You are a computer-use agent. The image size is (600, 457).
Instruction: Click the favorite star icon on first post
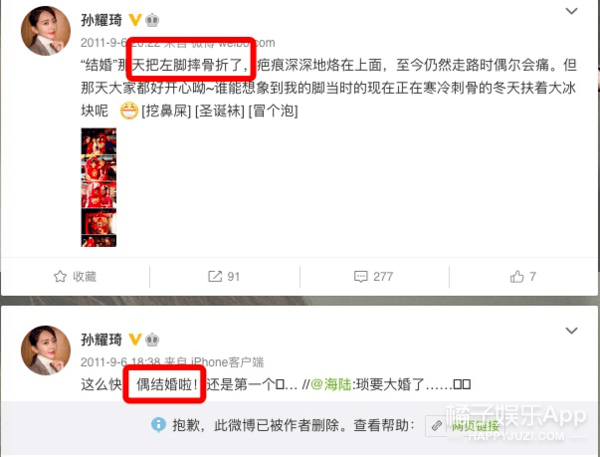tap(60, 276)
